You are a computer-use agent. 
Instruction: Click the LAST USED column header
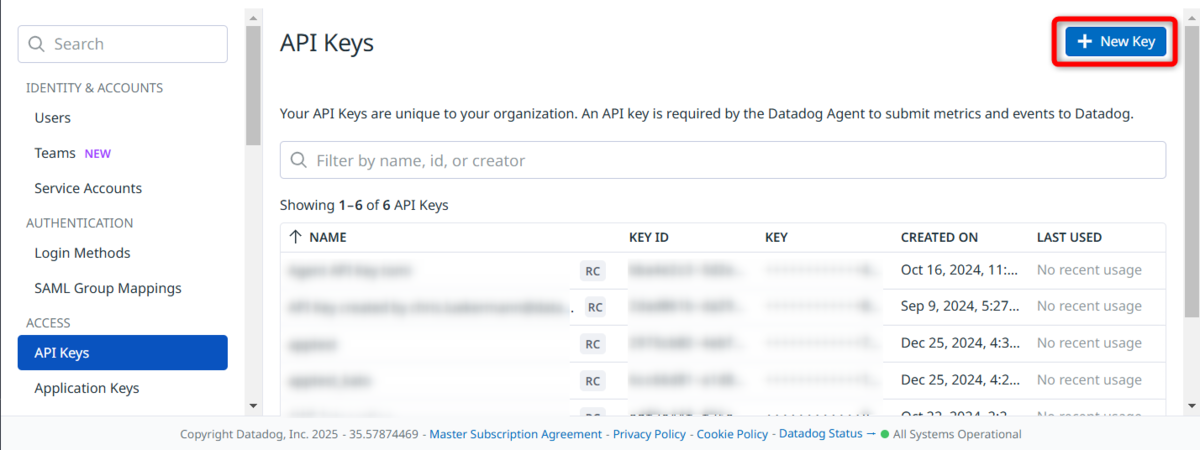pos(1069,238)
